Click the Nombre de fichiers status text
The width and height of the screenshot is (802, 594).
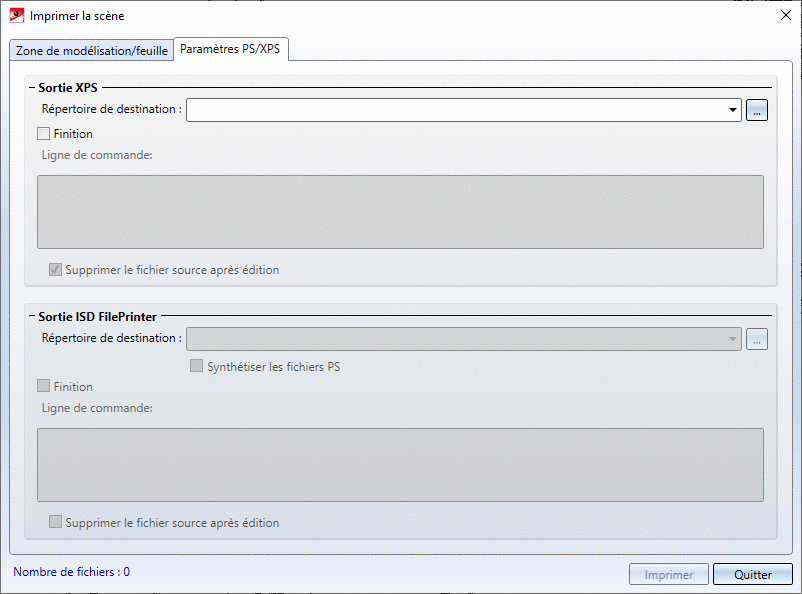71,573
